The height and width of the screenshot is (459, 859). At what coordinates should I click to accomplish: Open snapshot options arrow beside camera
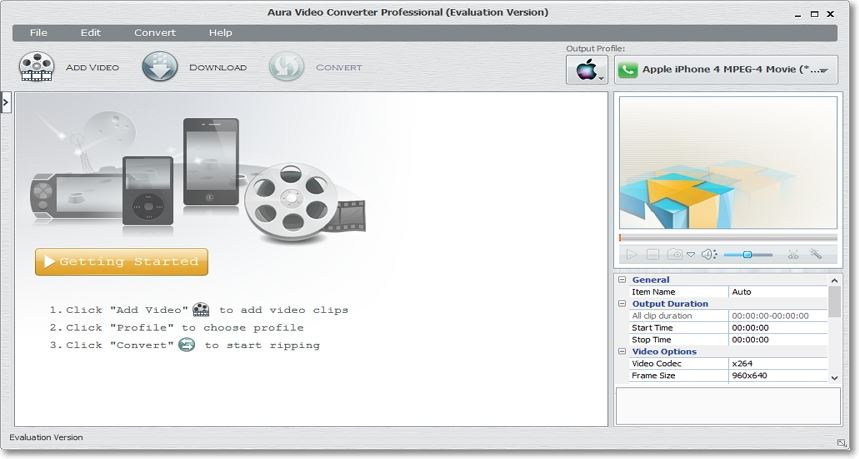tap(690, 255)
